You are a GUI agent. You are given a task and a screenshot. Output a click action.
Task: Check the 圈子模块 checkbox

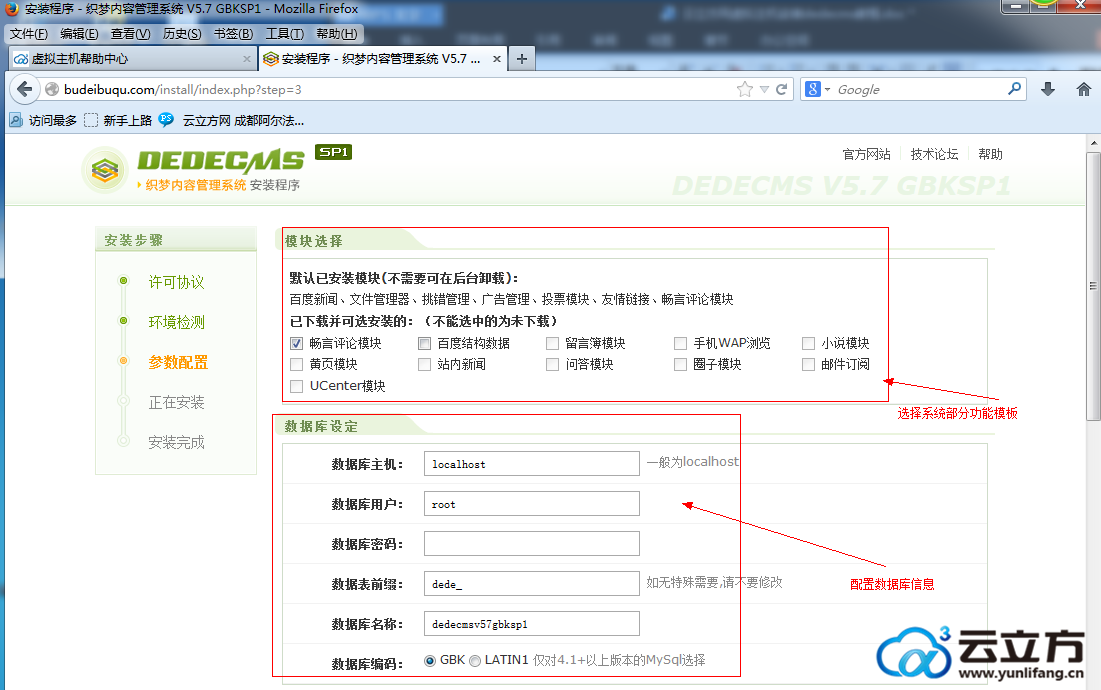[680, 364]
